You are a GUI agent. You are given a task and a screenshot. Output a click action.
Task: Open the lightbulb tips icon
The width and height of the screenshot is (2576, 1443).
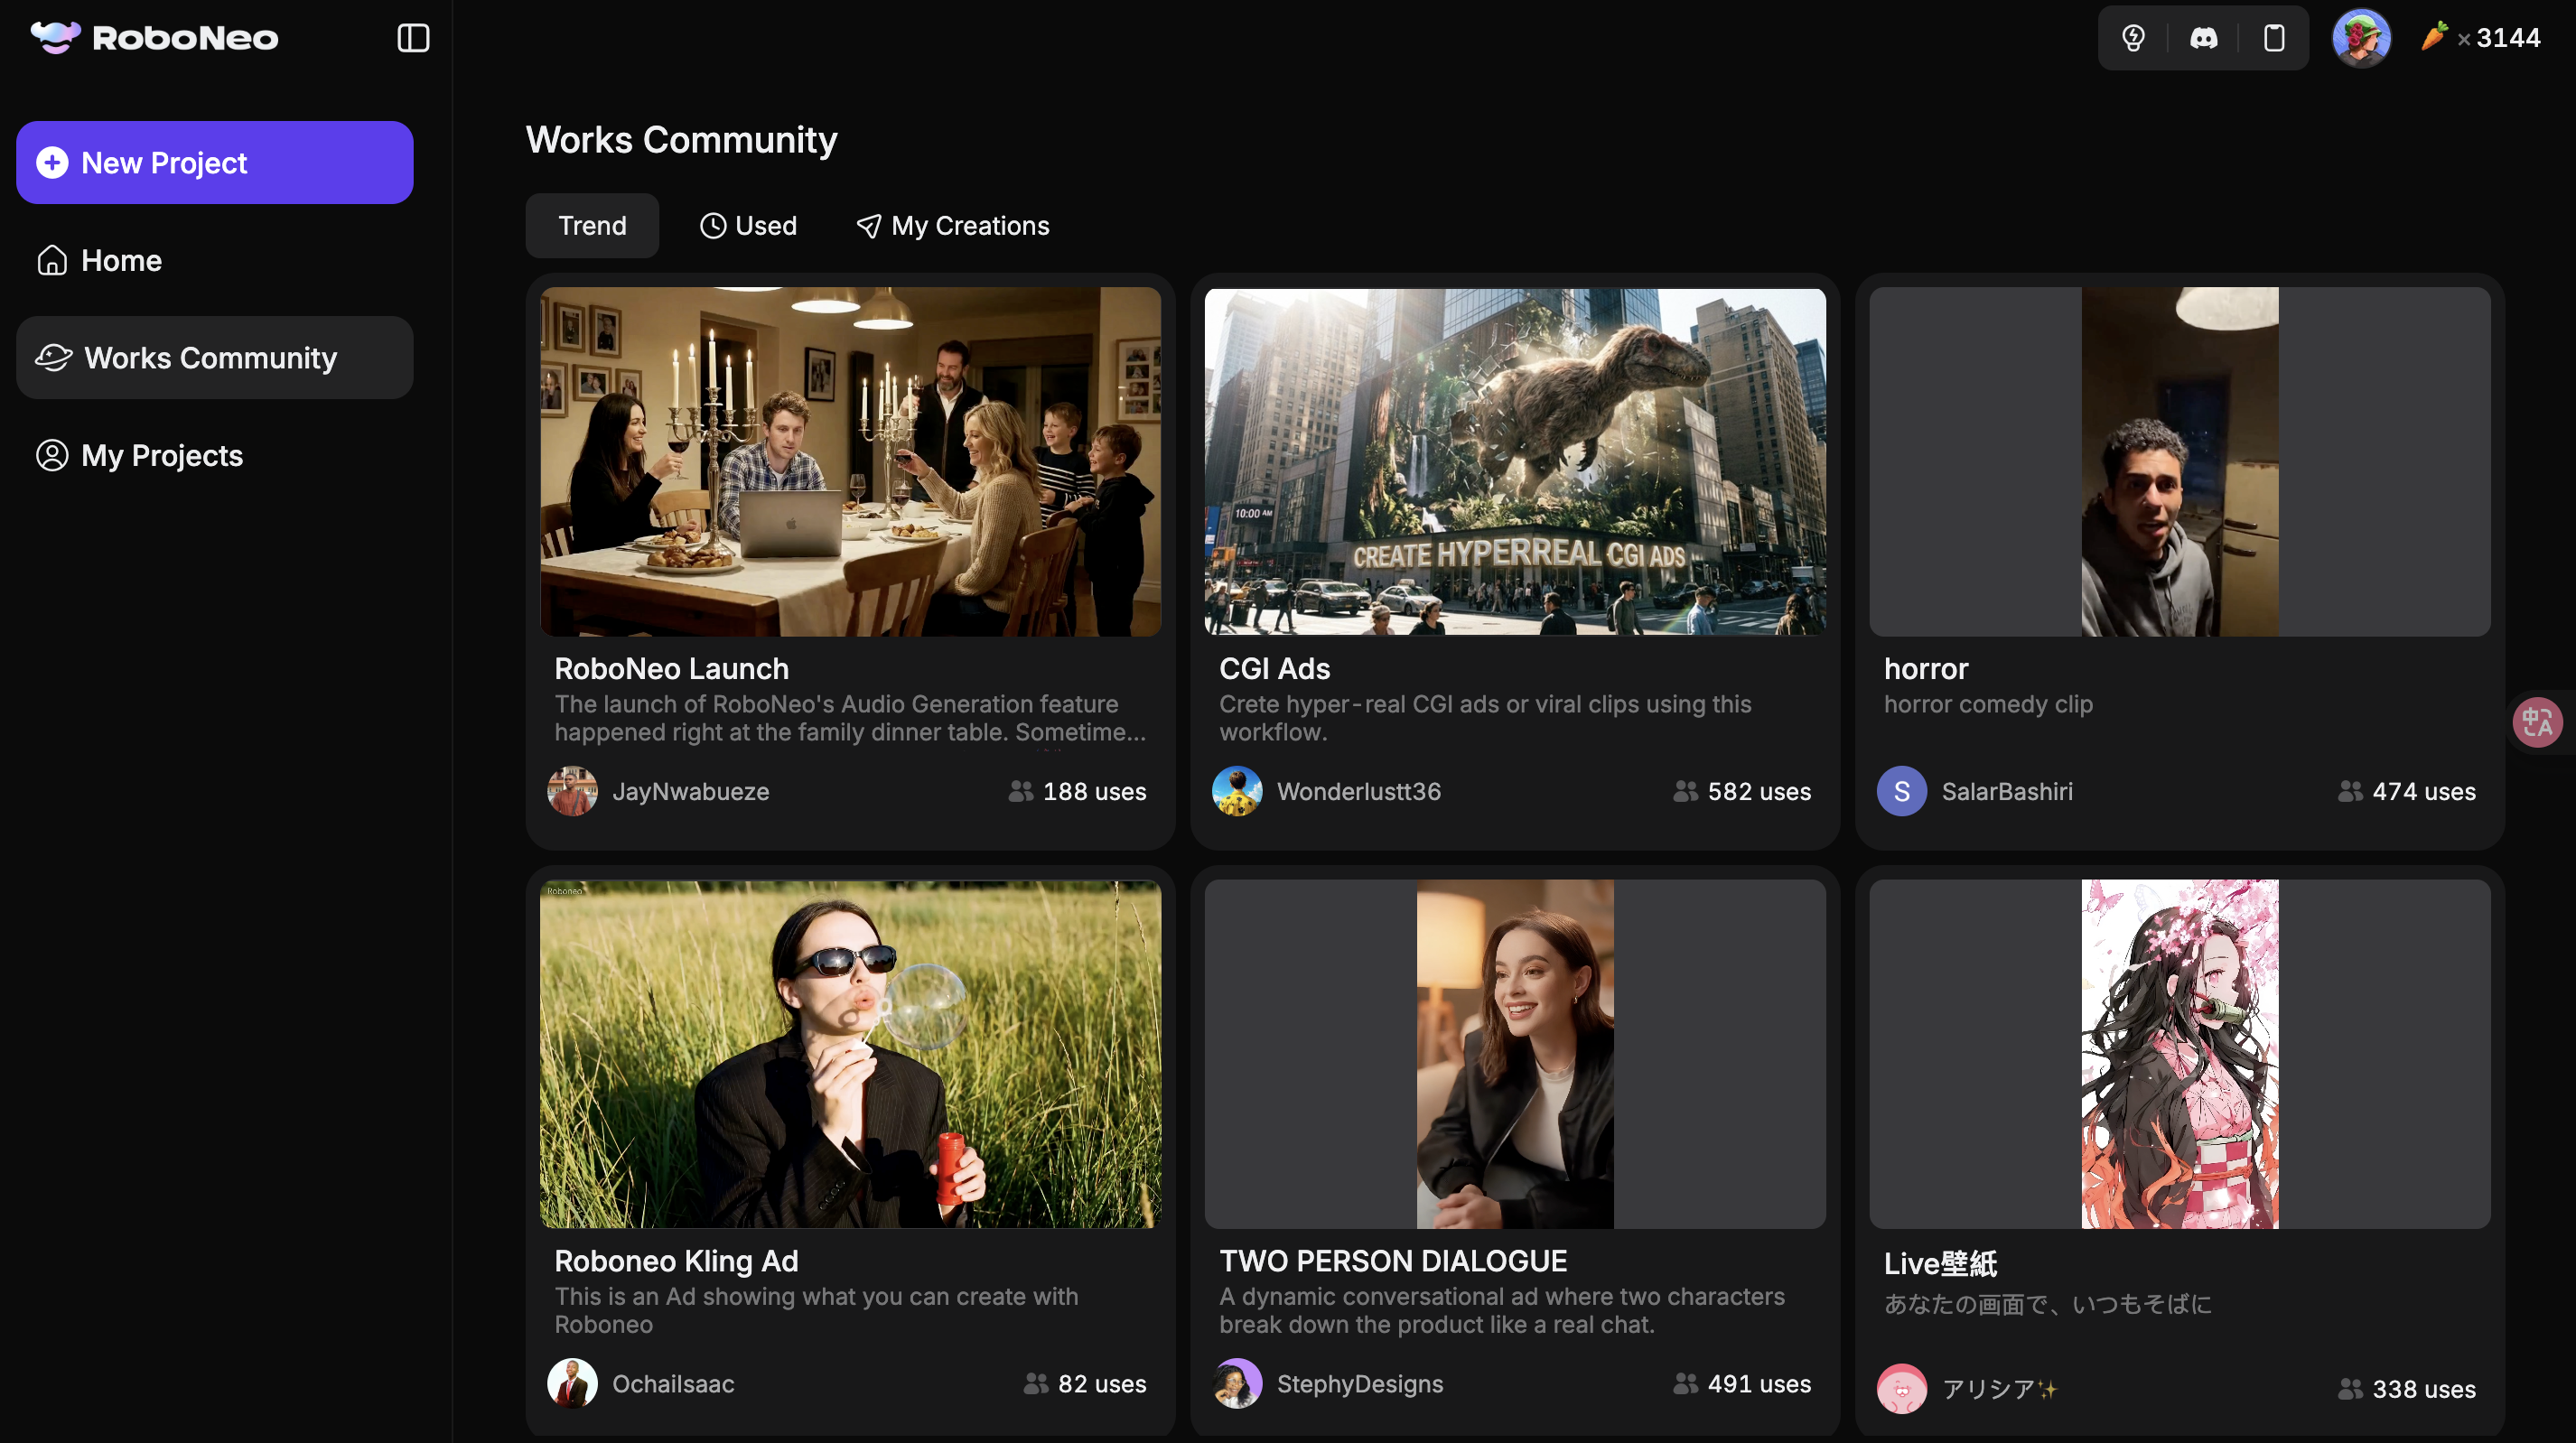point(2133,38)
